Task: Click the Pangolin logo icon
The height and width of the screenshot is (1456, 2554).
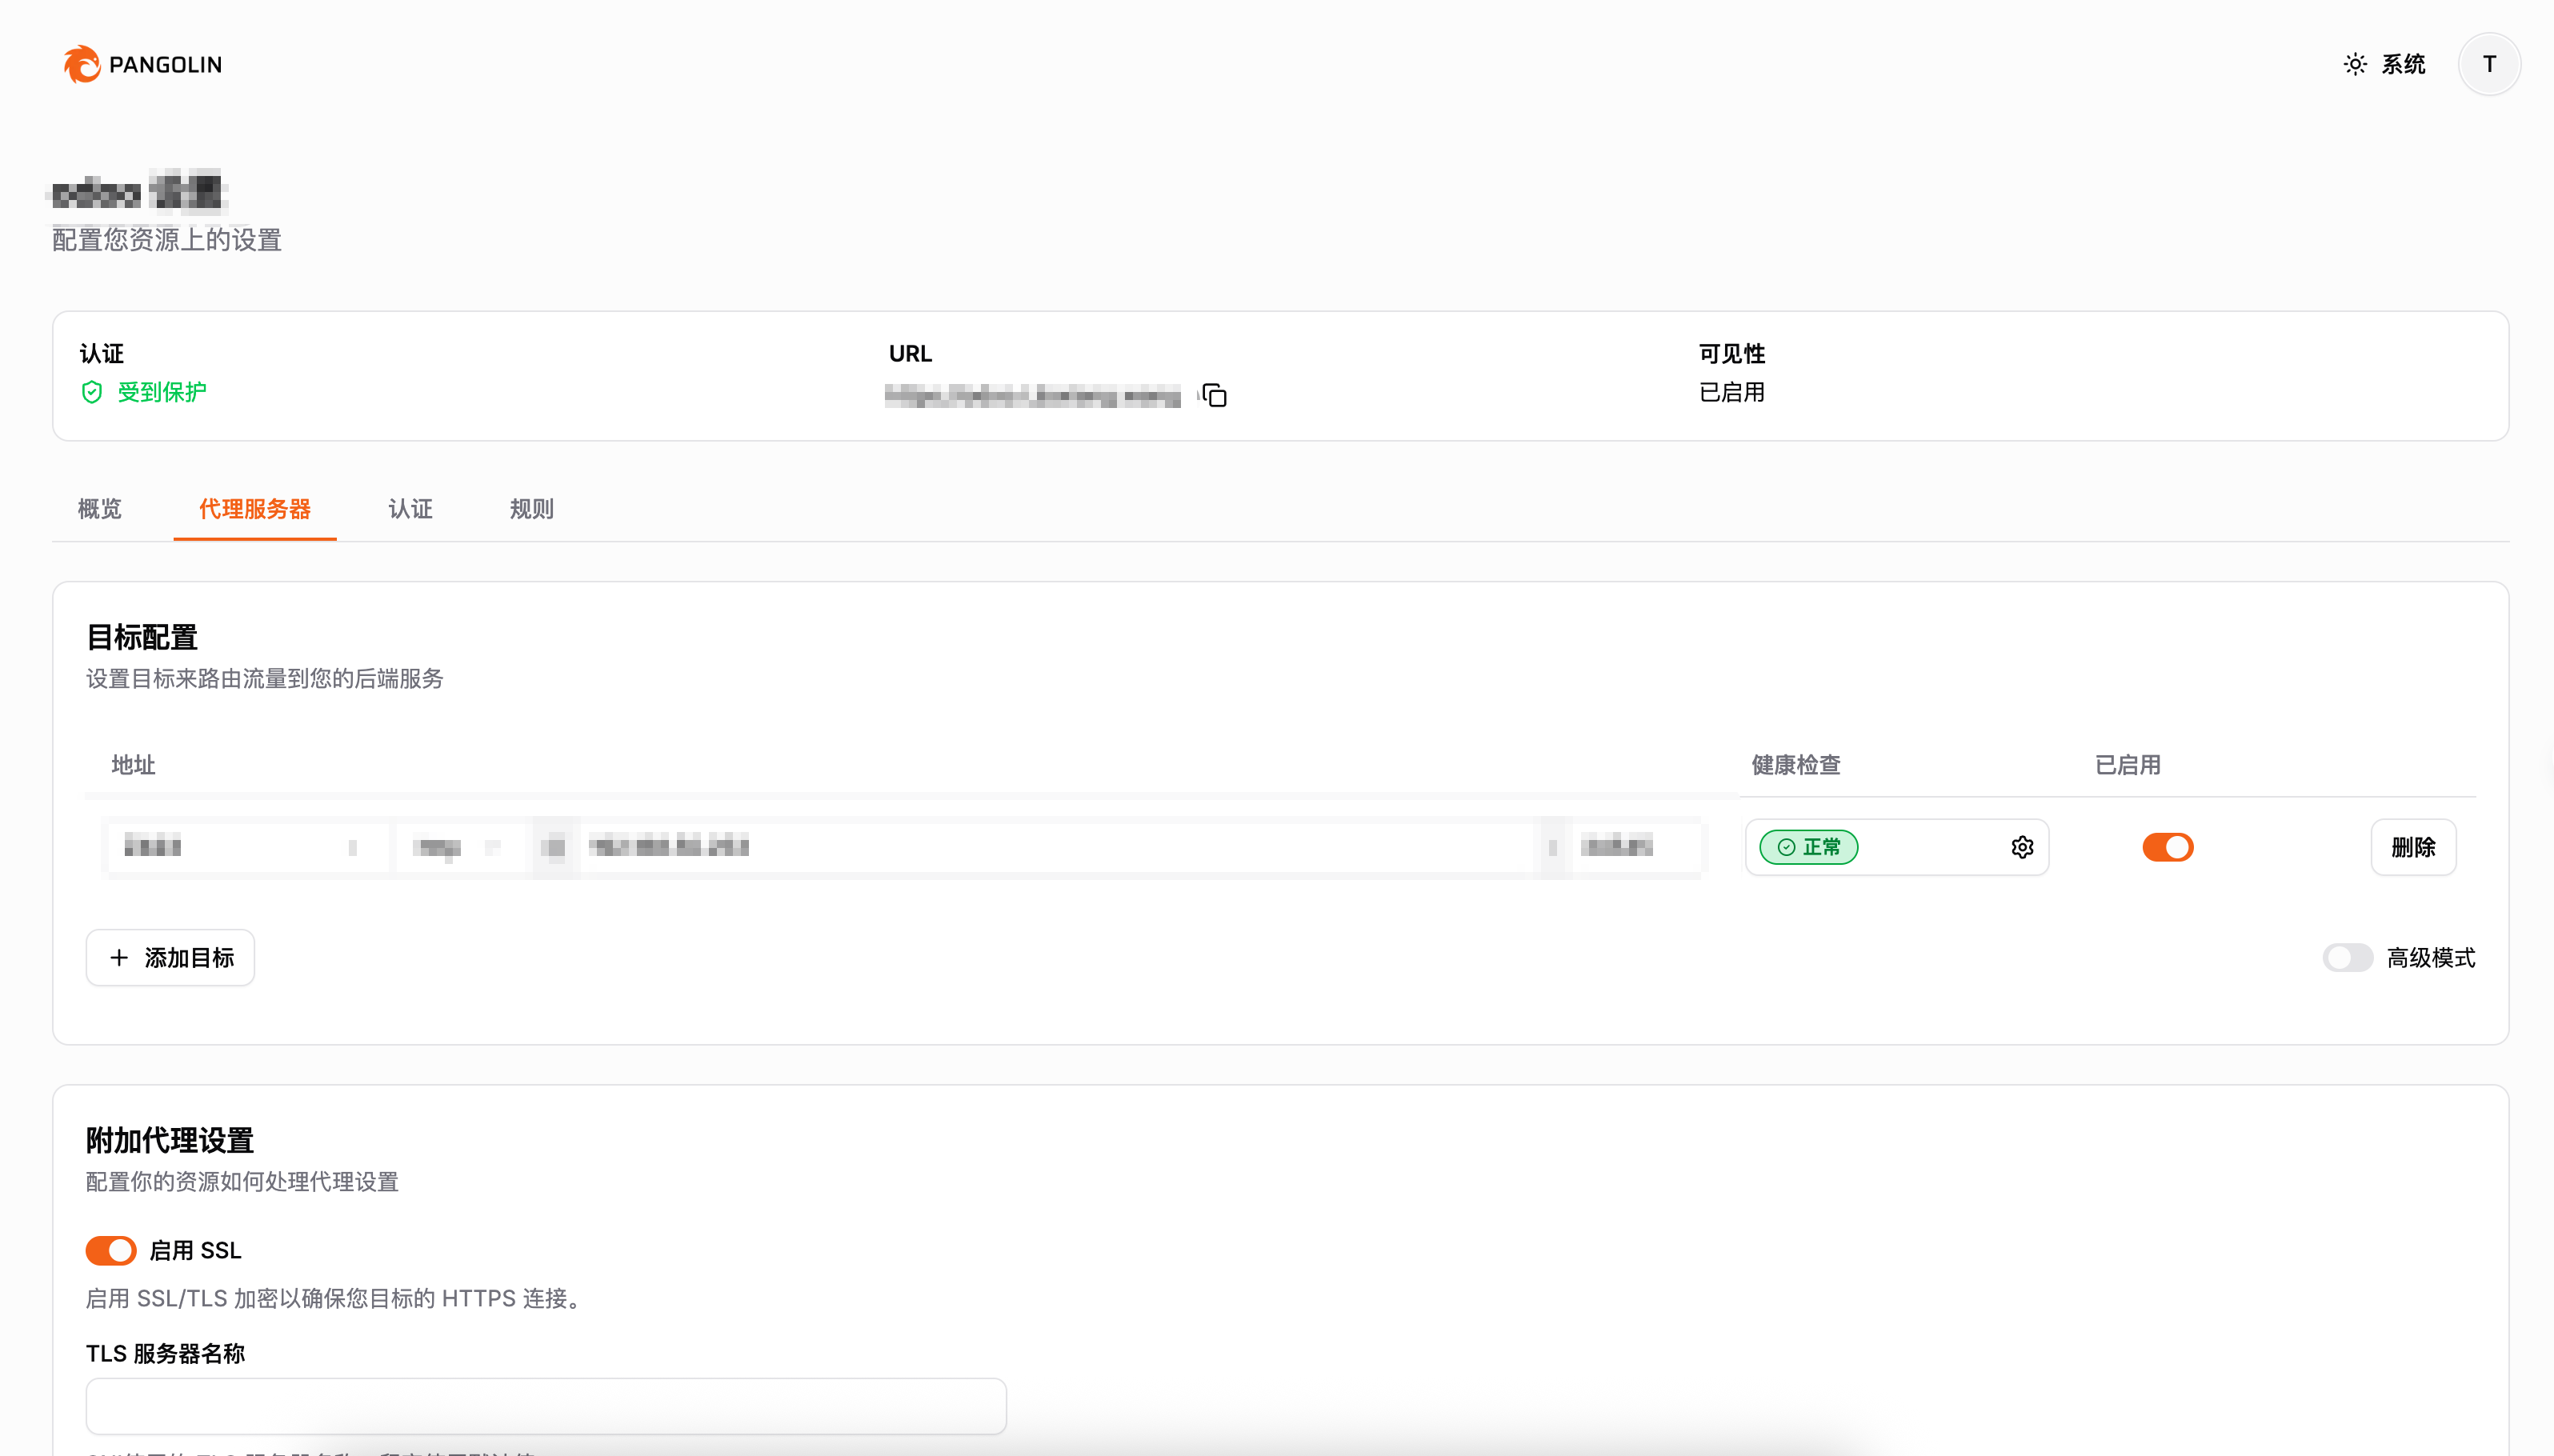Action: [82, 65]
